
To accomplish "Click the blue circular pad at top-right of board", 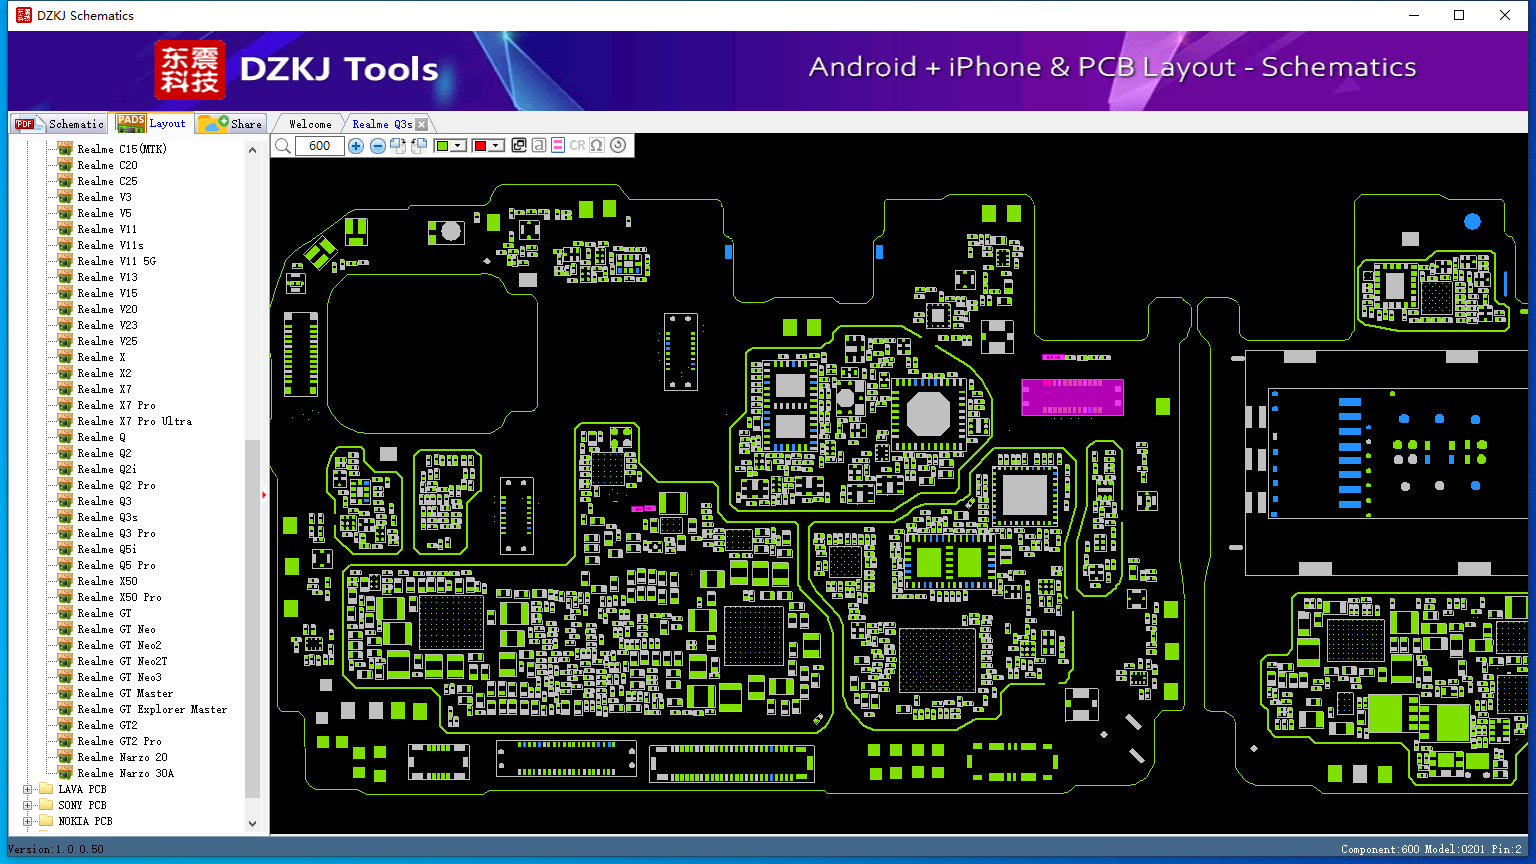I will click(x=1472, y=221).
